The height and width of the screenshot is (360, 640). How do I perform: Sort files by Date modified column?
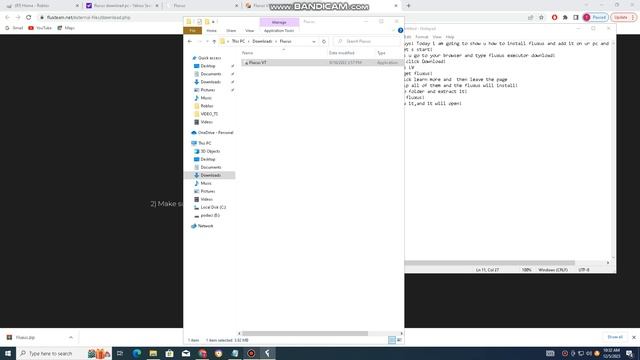(x=342, y=53)
